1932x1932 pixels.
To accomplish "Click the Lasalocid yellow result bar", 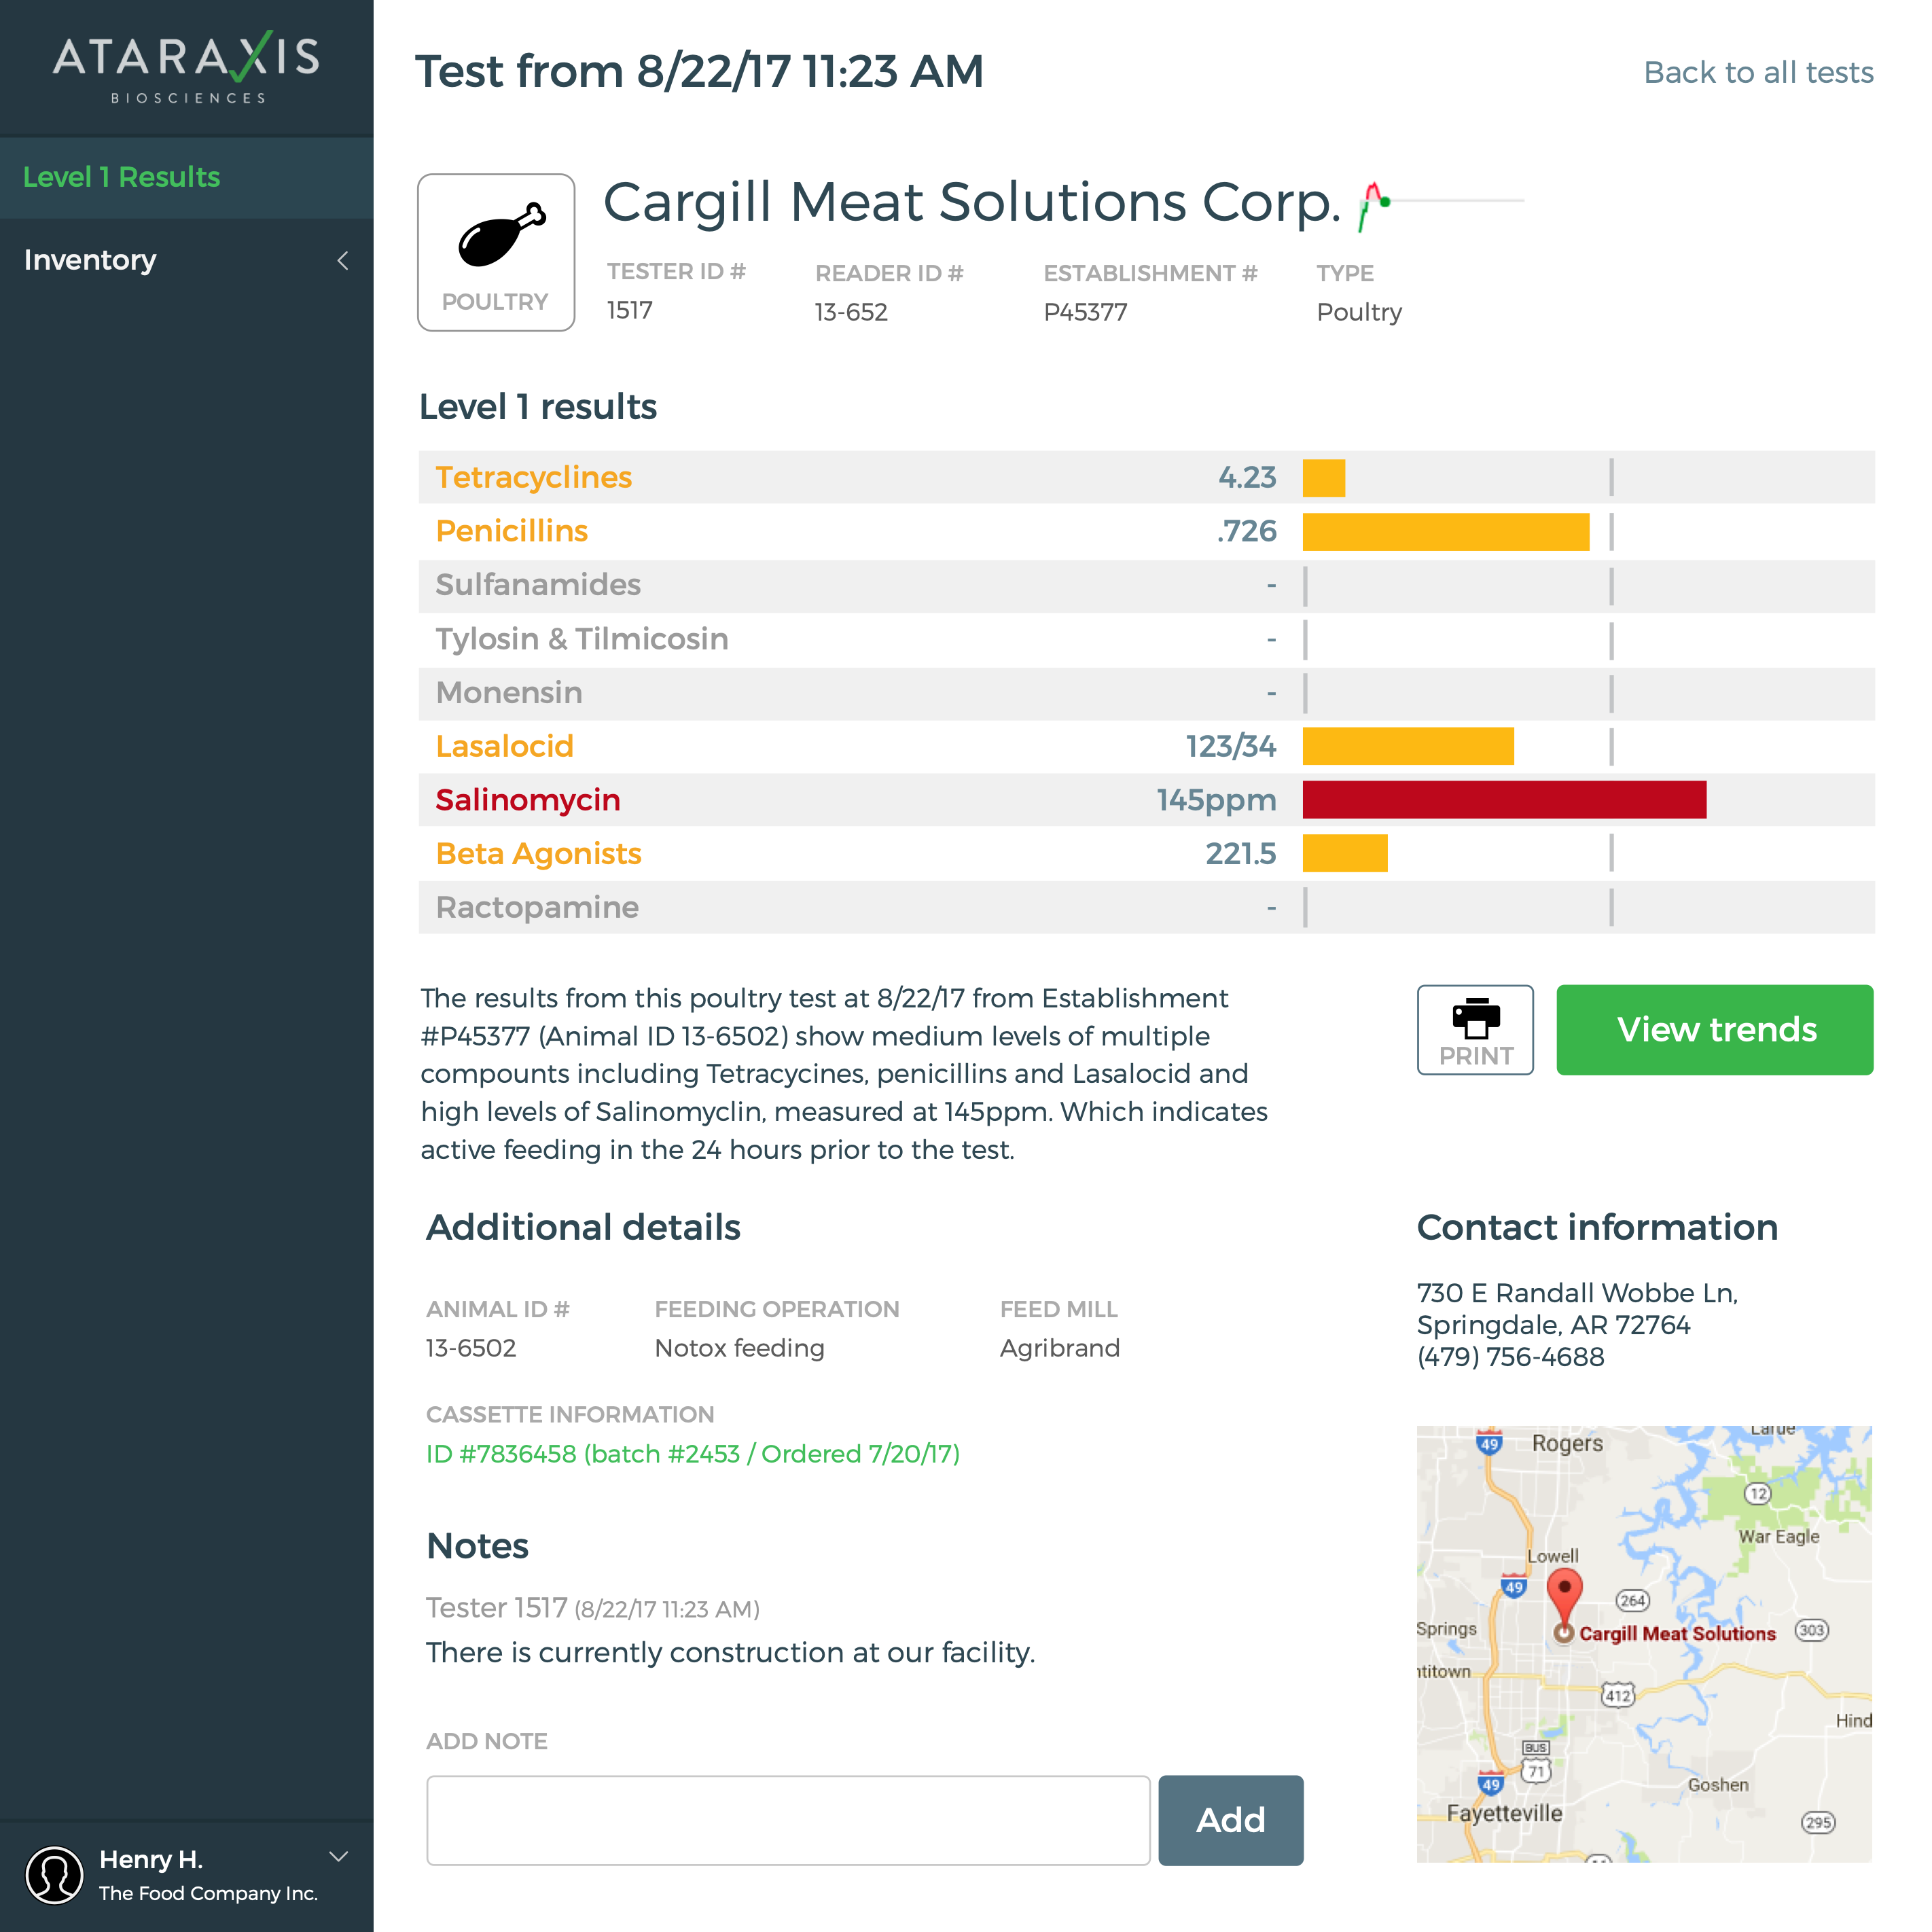I will 1408,746.
